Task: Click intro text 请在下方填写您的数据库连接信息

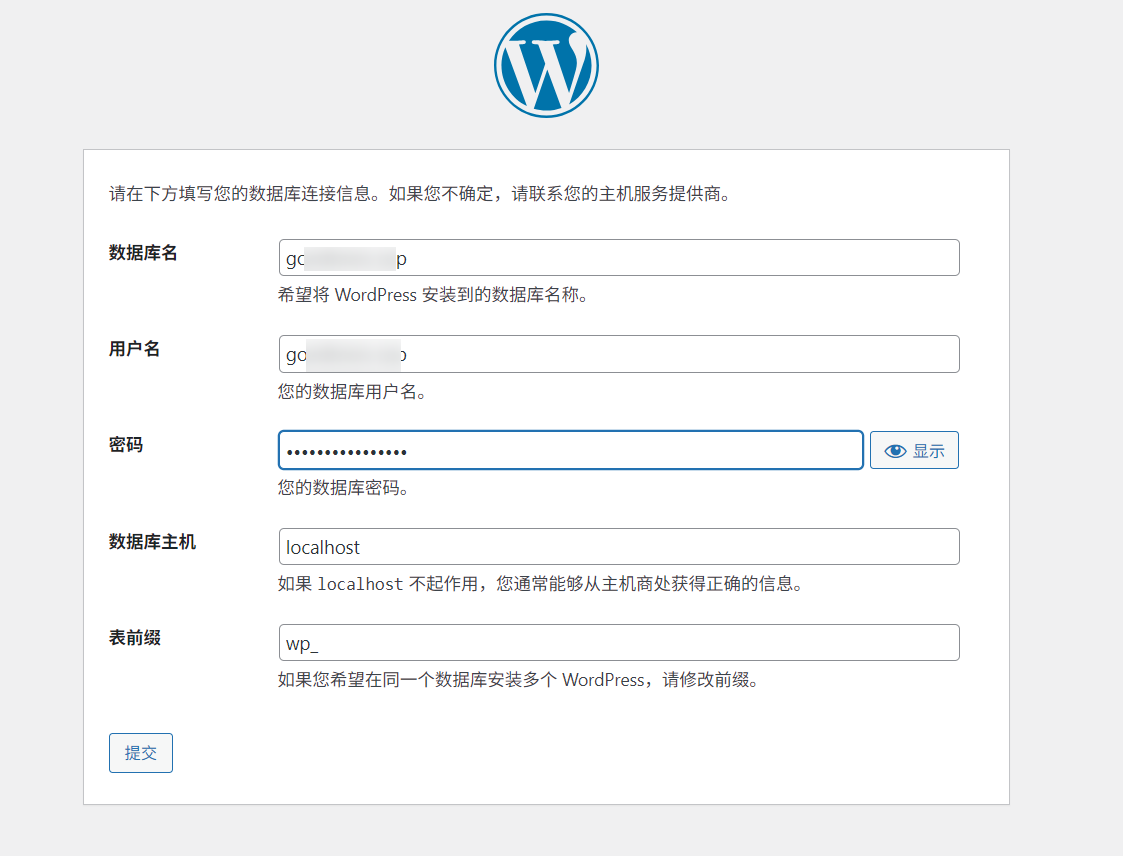Action: pos(420,194)
